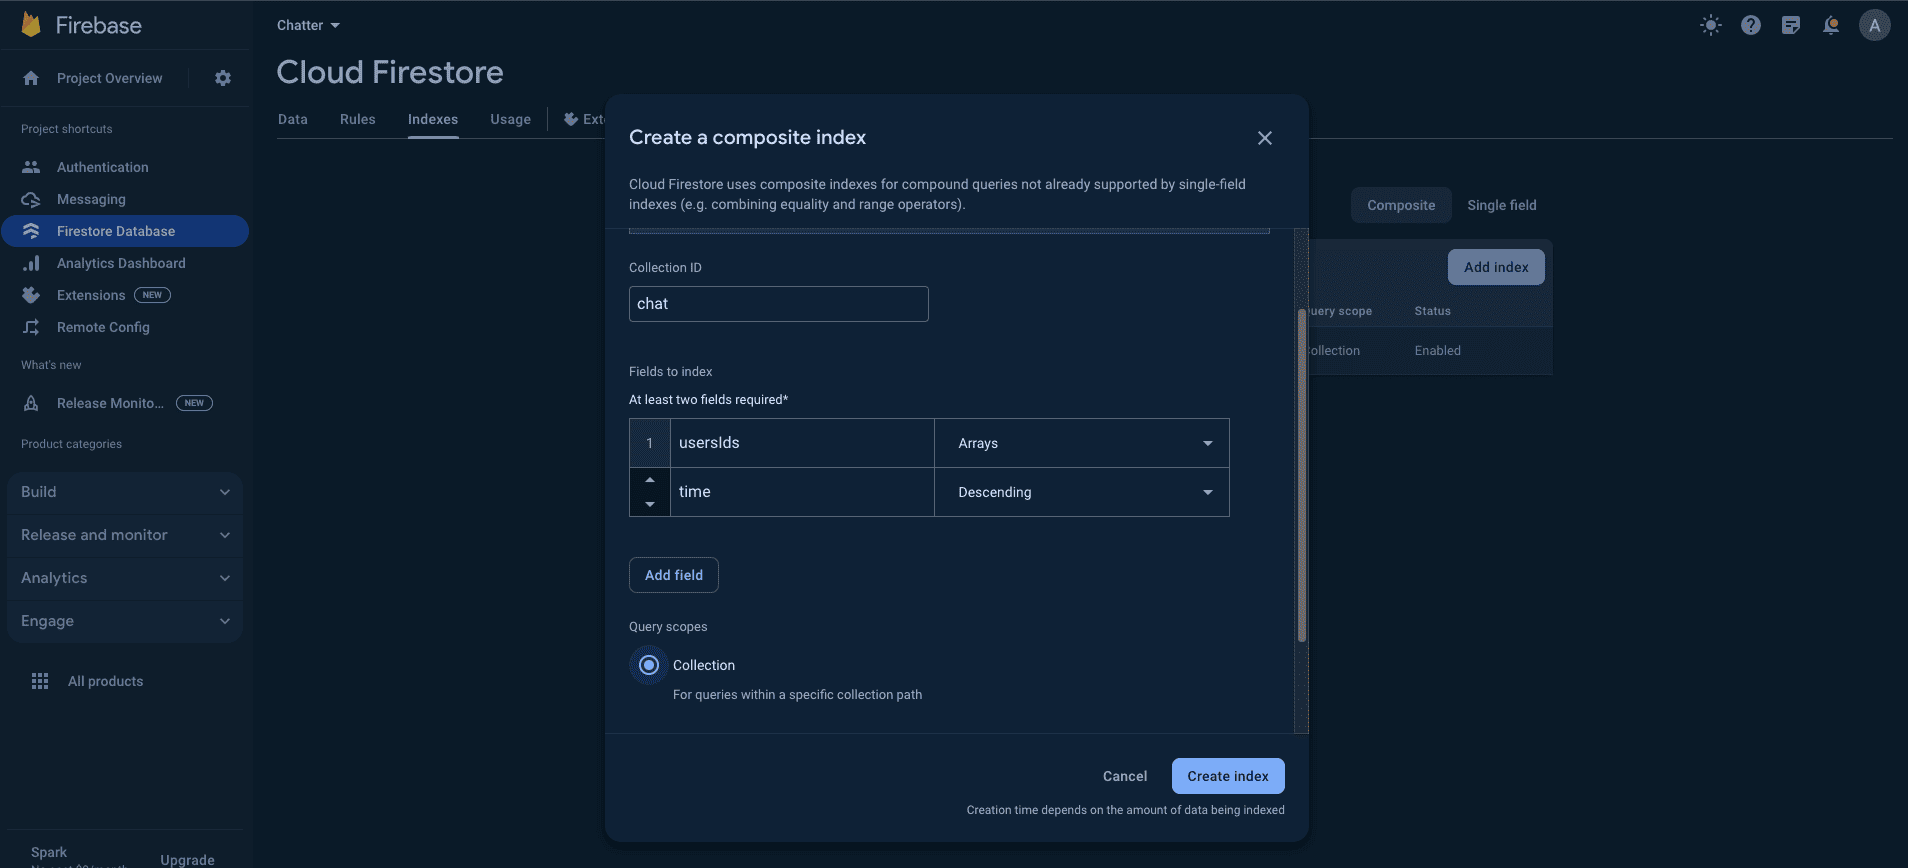This screenshot has height=868, width=1908.
Task: Click Create index button
Action: [1228, 776]
